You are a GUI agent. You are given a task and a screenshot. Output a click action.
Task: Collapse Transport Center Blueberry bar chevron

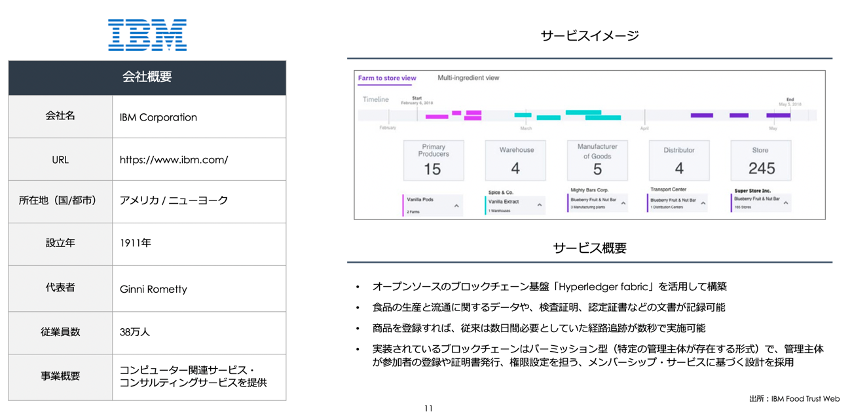coord(703,203)
